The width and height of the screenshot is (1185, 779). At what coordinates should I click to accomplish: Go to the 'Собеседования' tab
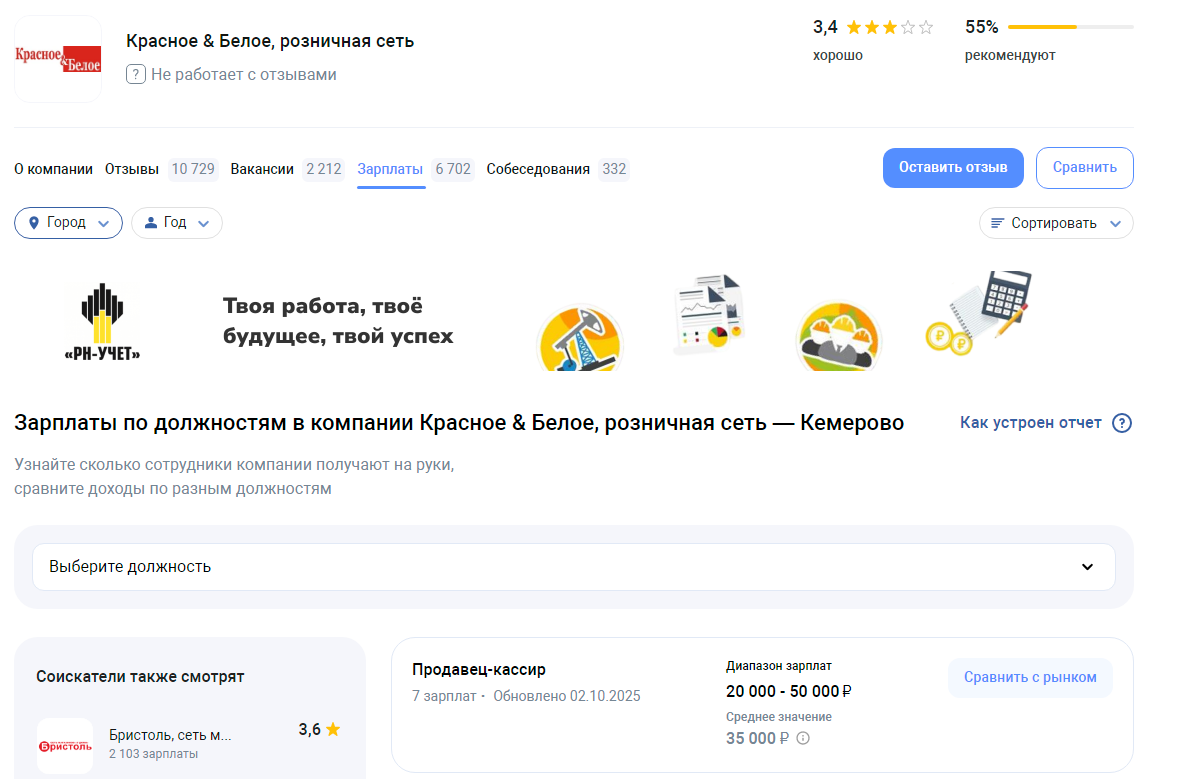[x=538, y=169]
